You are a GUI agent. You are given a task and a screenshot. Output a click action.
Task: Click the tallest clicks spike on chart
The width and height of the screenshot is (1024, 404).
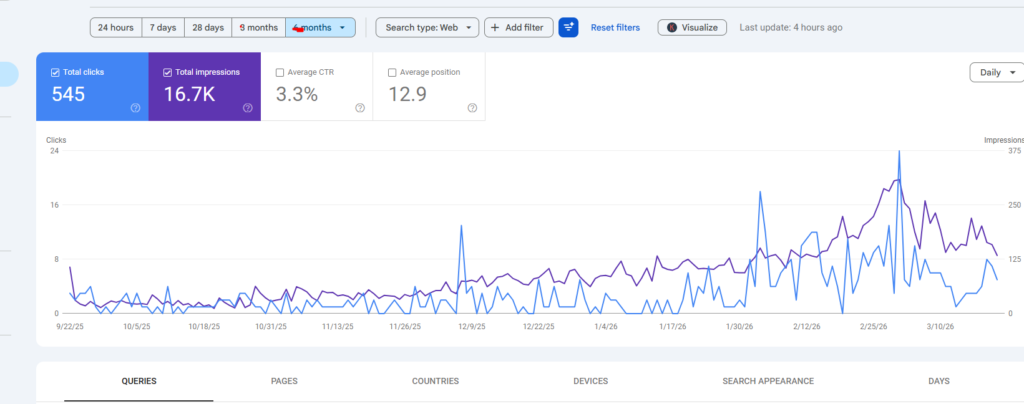click(899, 153)
